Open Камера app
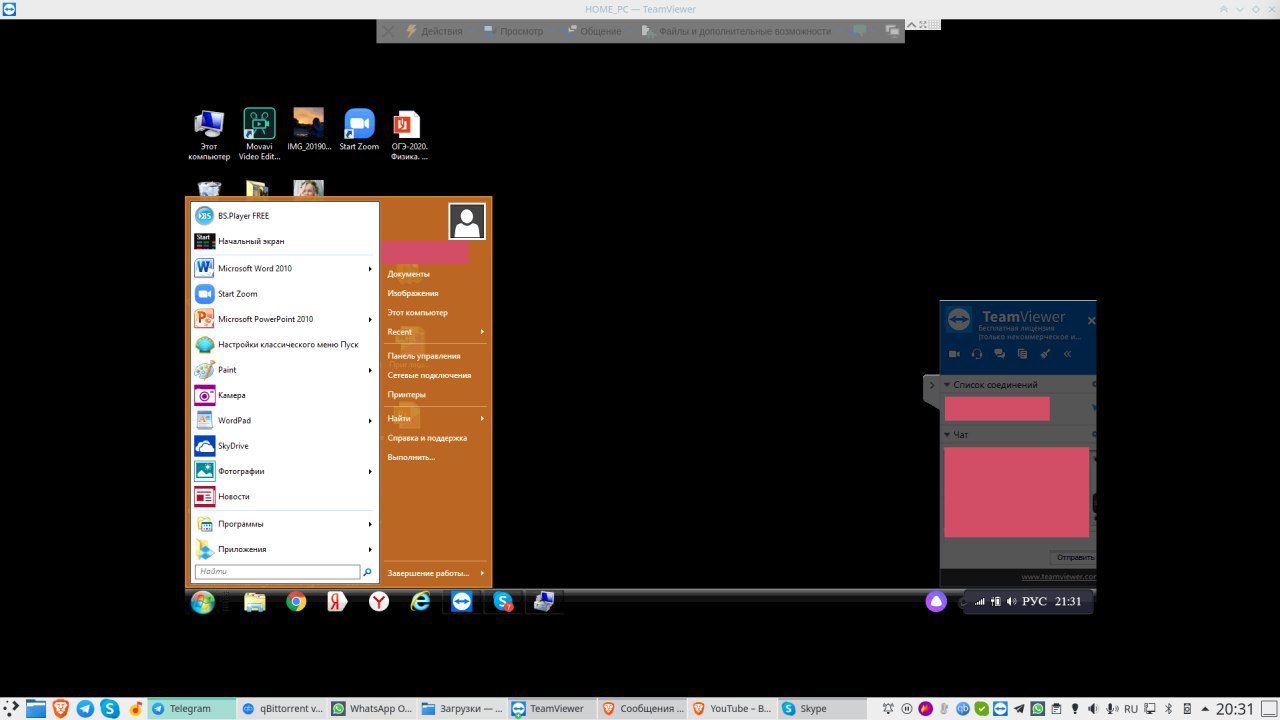 283,395
